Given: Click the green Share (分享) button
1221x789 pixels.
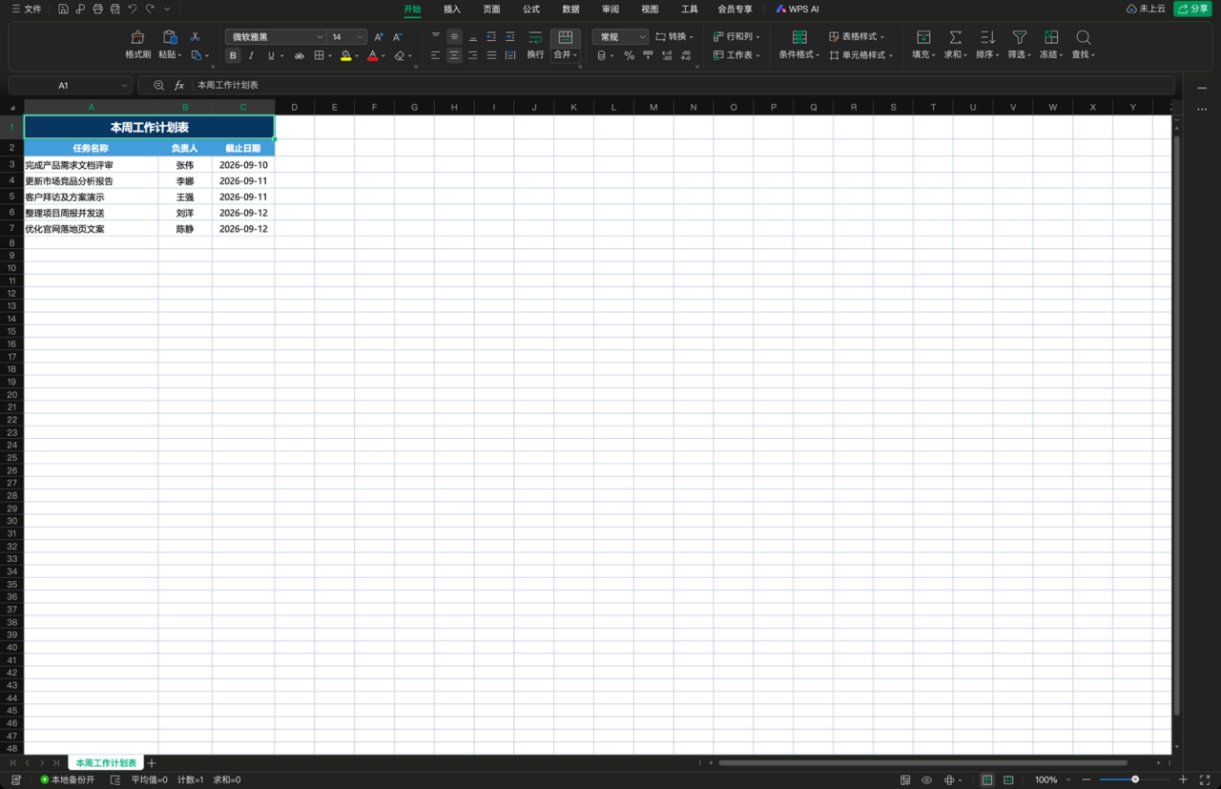Looking at the screenshot, I should [x=1192, y=9].
